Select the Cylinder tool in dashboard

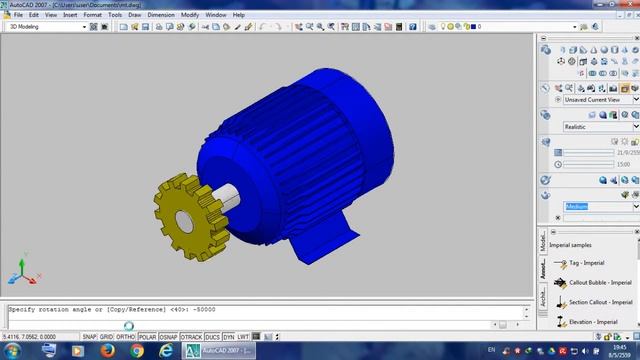click(x=615, y=50)
